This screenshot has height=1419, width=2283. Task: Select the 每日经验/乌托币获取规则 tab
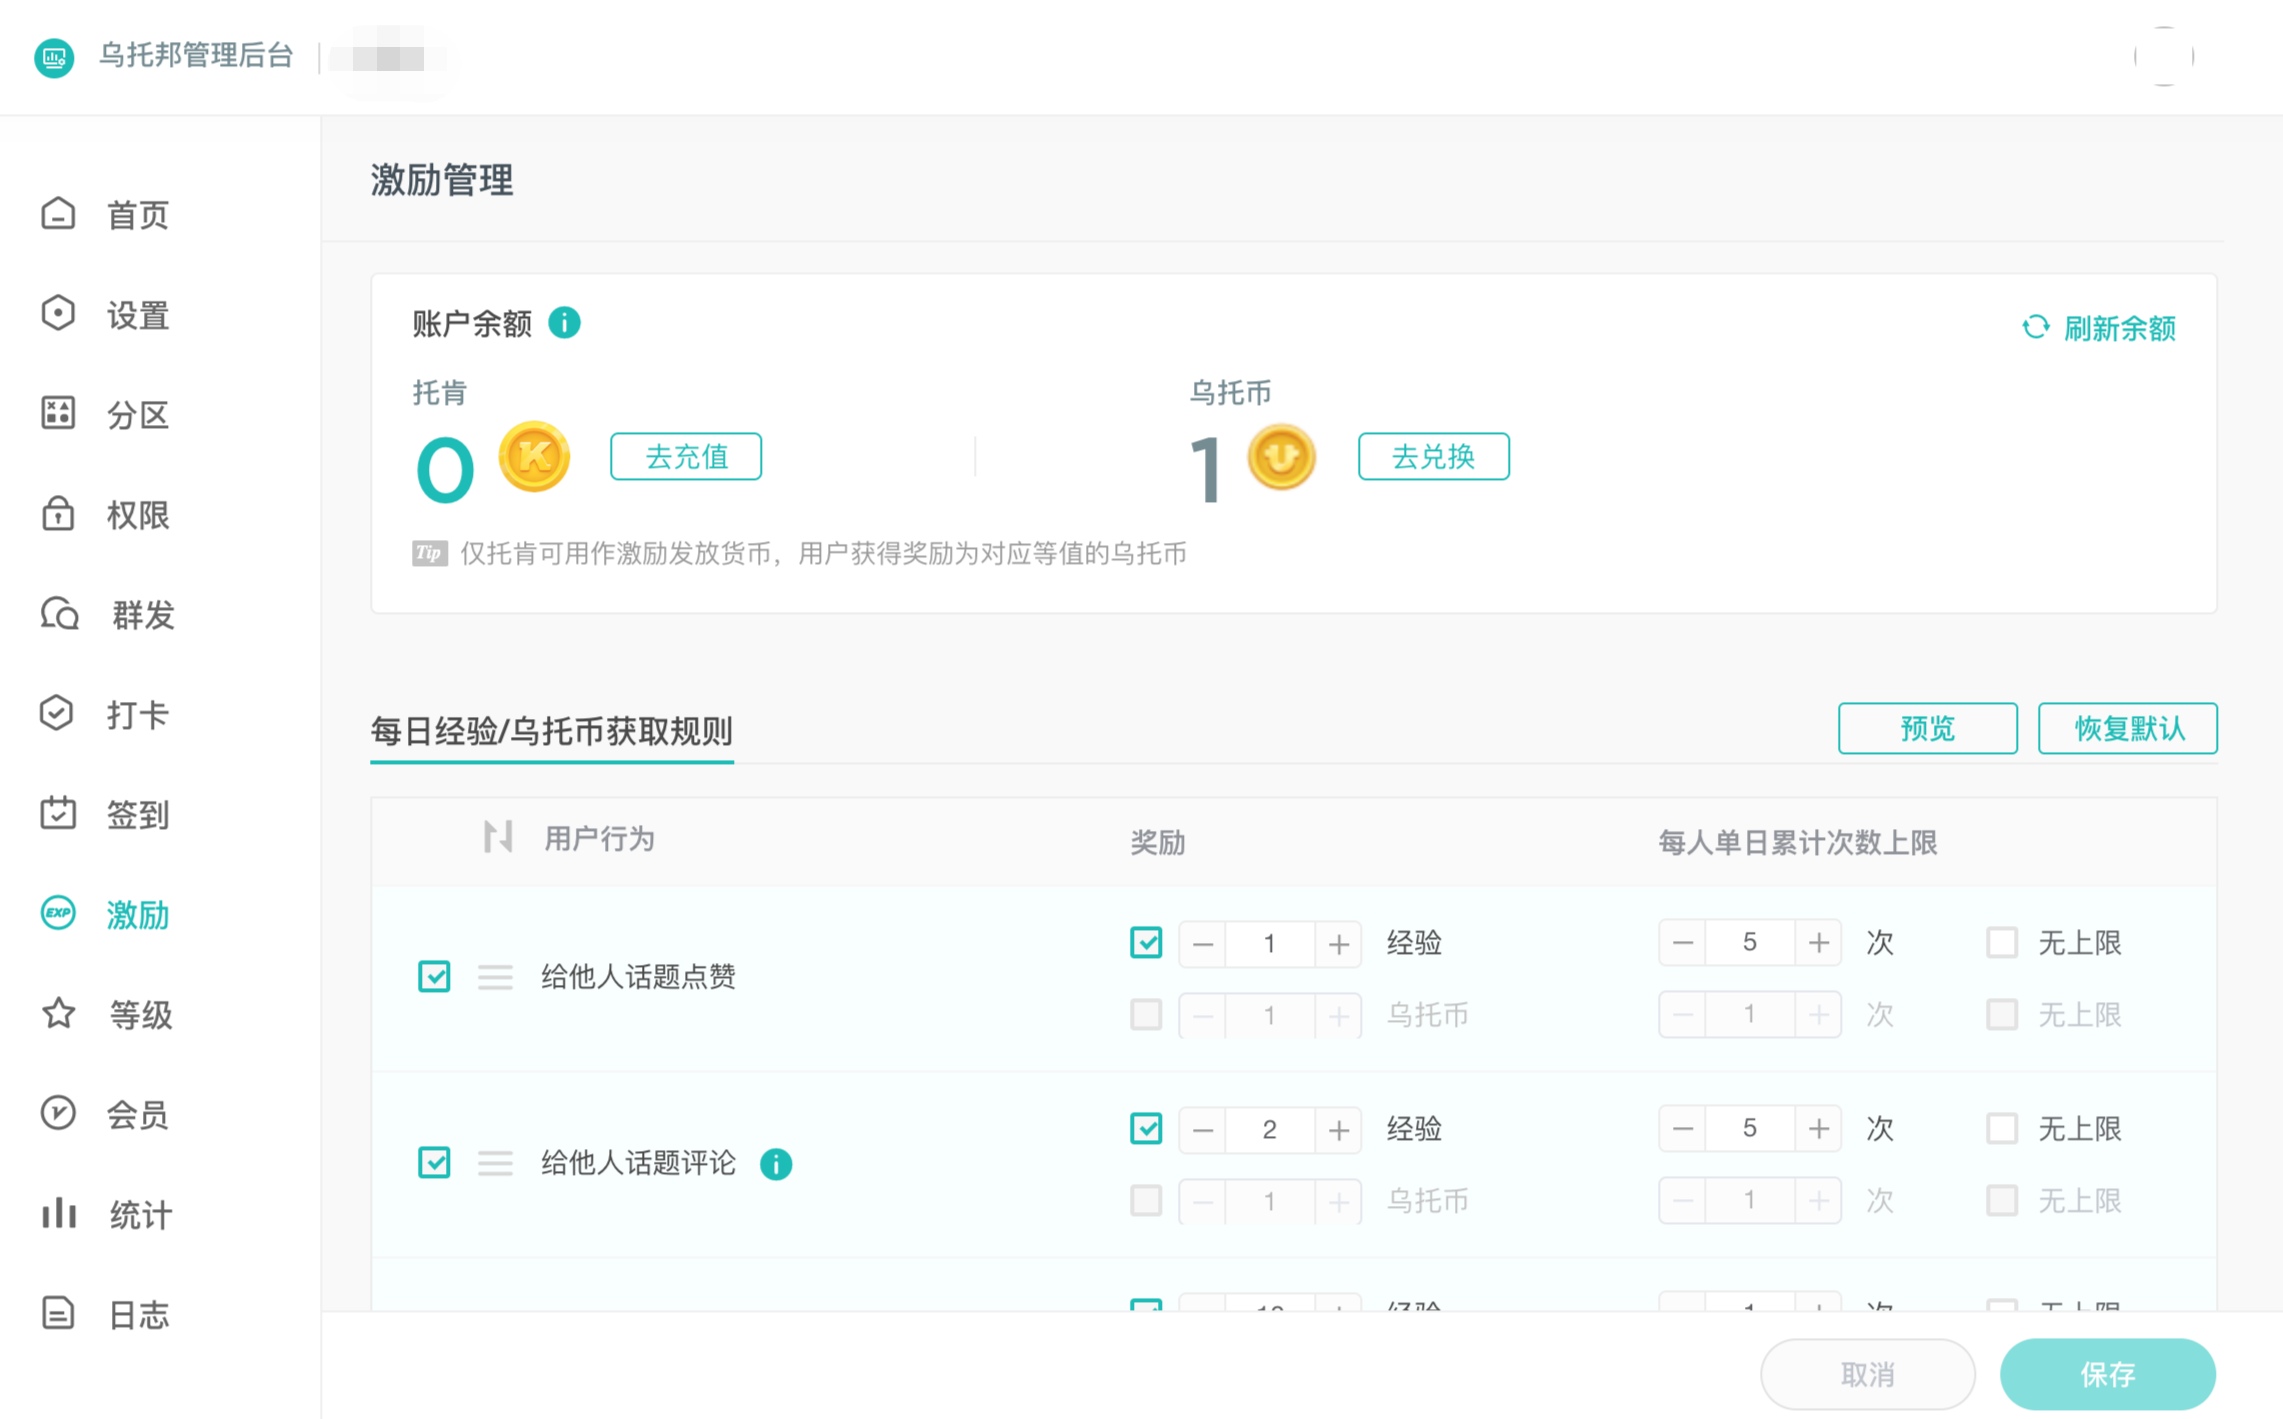[551, 731]
